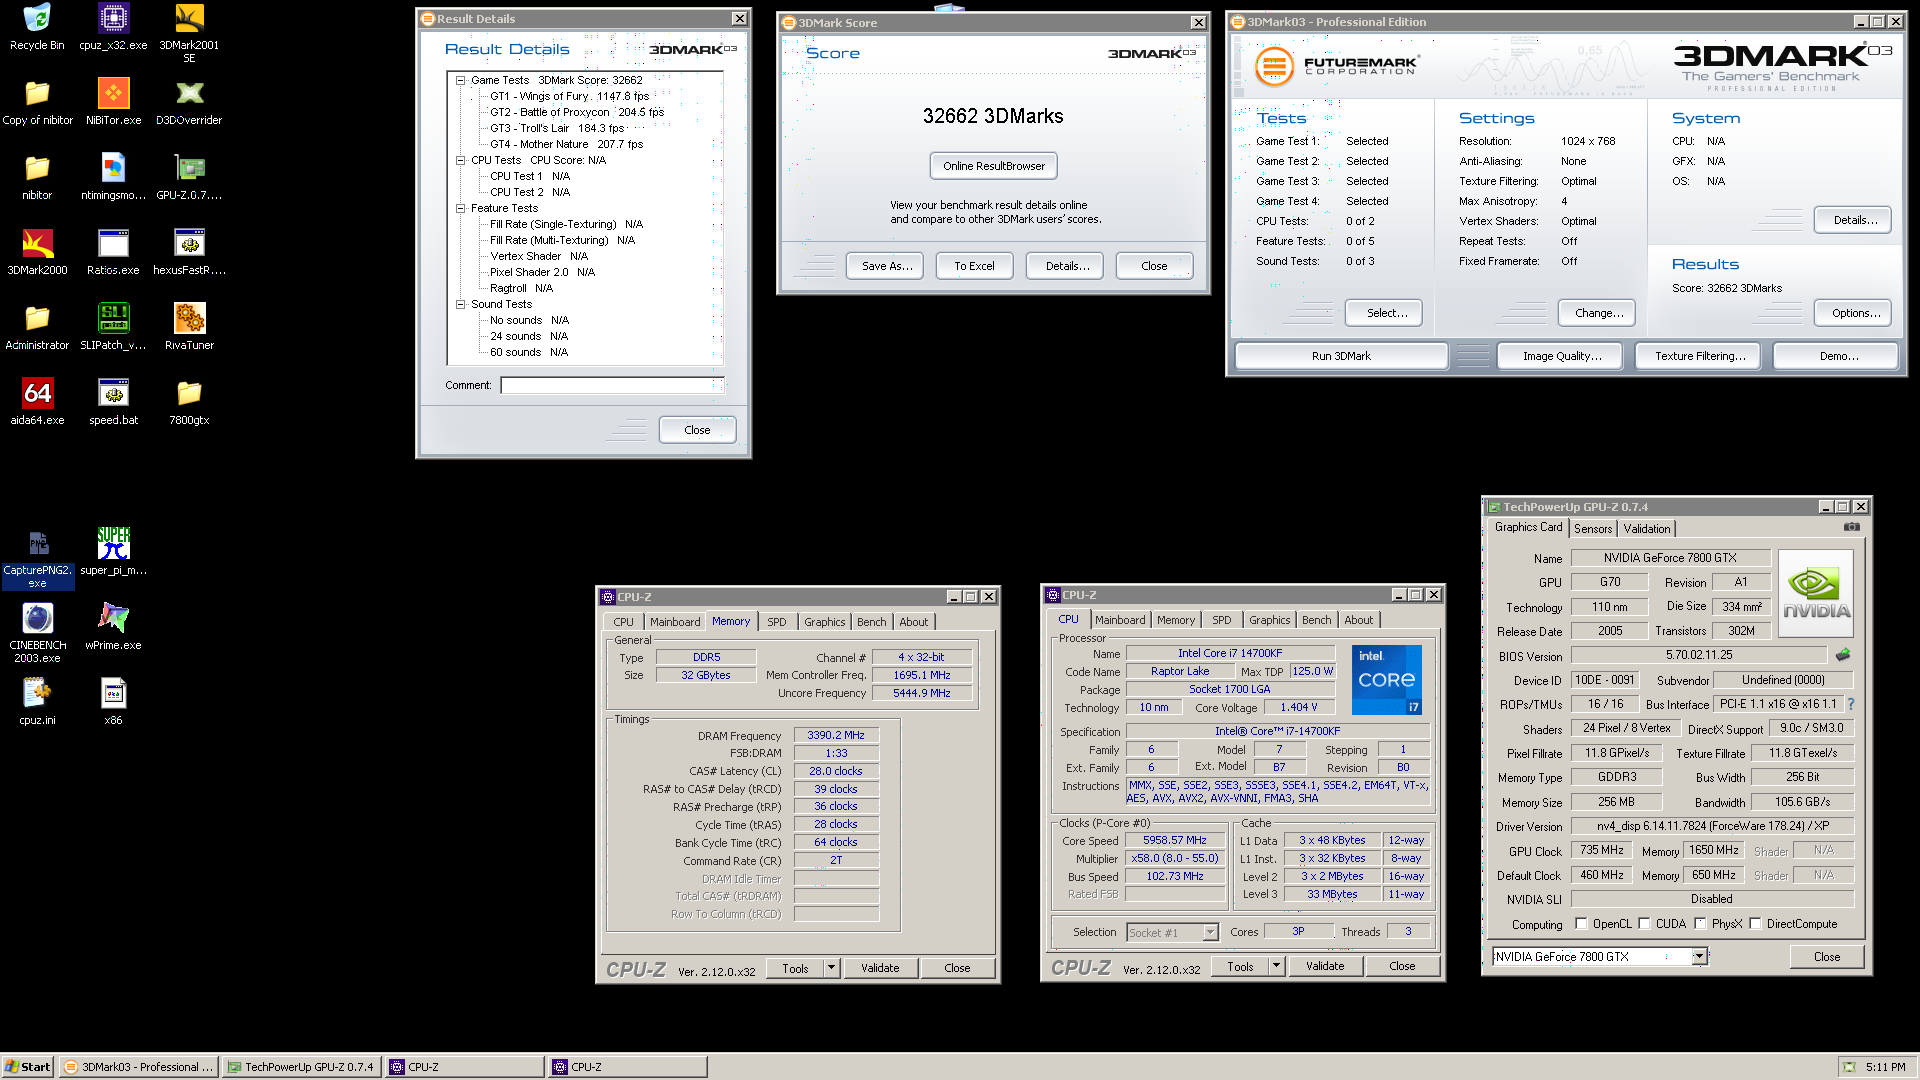
Task: Open Image Quality... in 3DMark03
Action: pos(1561,356)
